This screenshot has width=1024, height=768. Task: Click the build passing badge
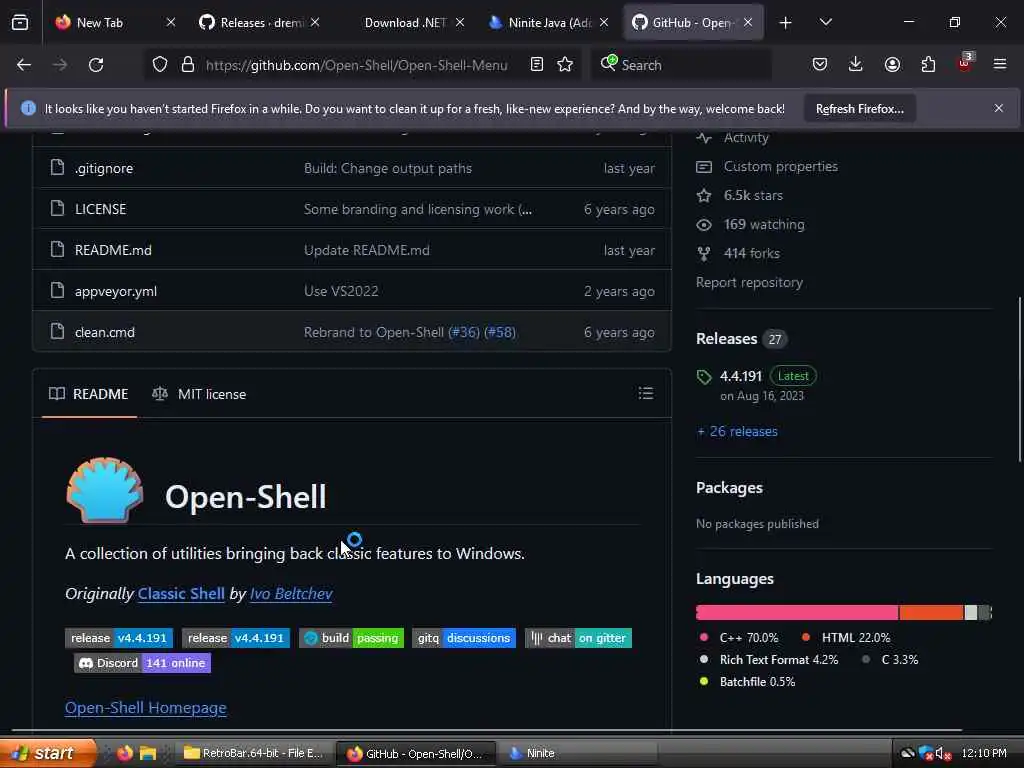click(x=351, y=638)
